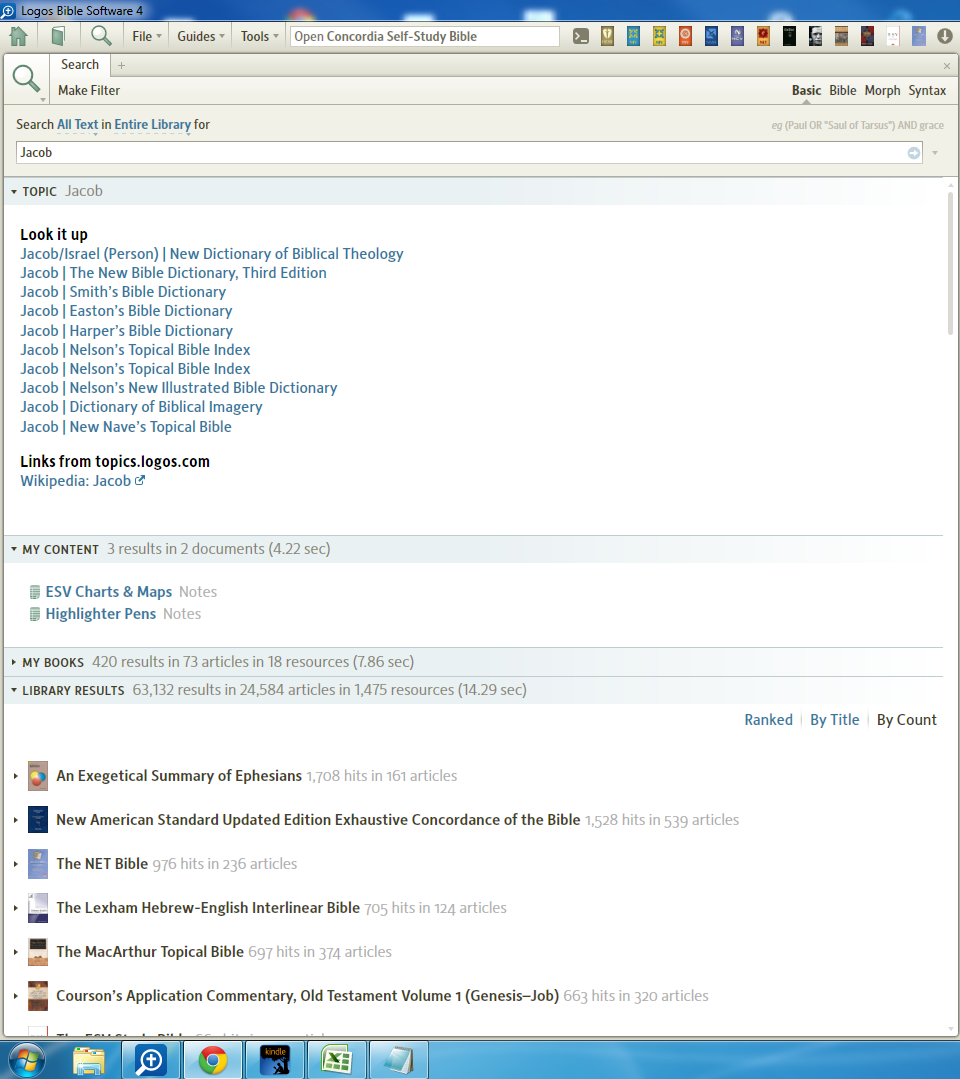Viewport: 960px width, 1079px height.
Task: Expand the MY BOOKS section
Action: [14, 663]
